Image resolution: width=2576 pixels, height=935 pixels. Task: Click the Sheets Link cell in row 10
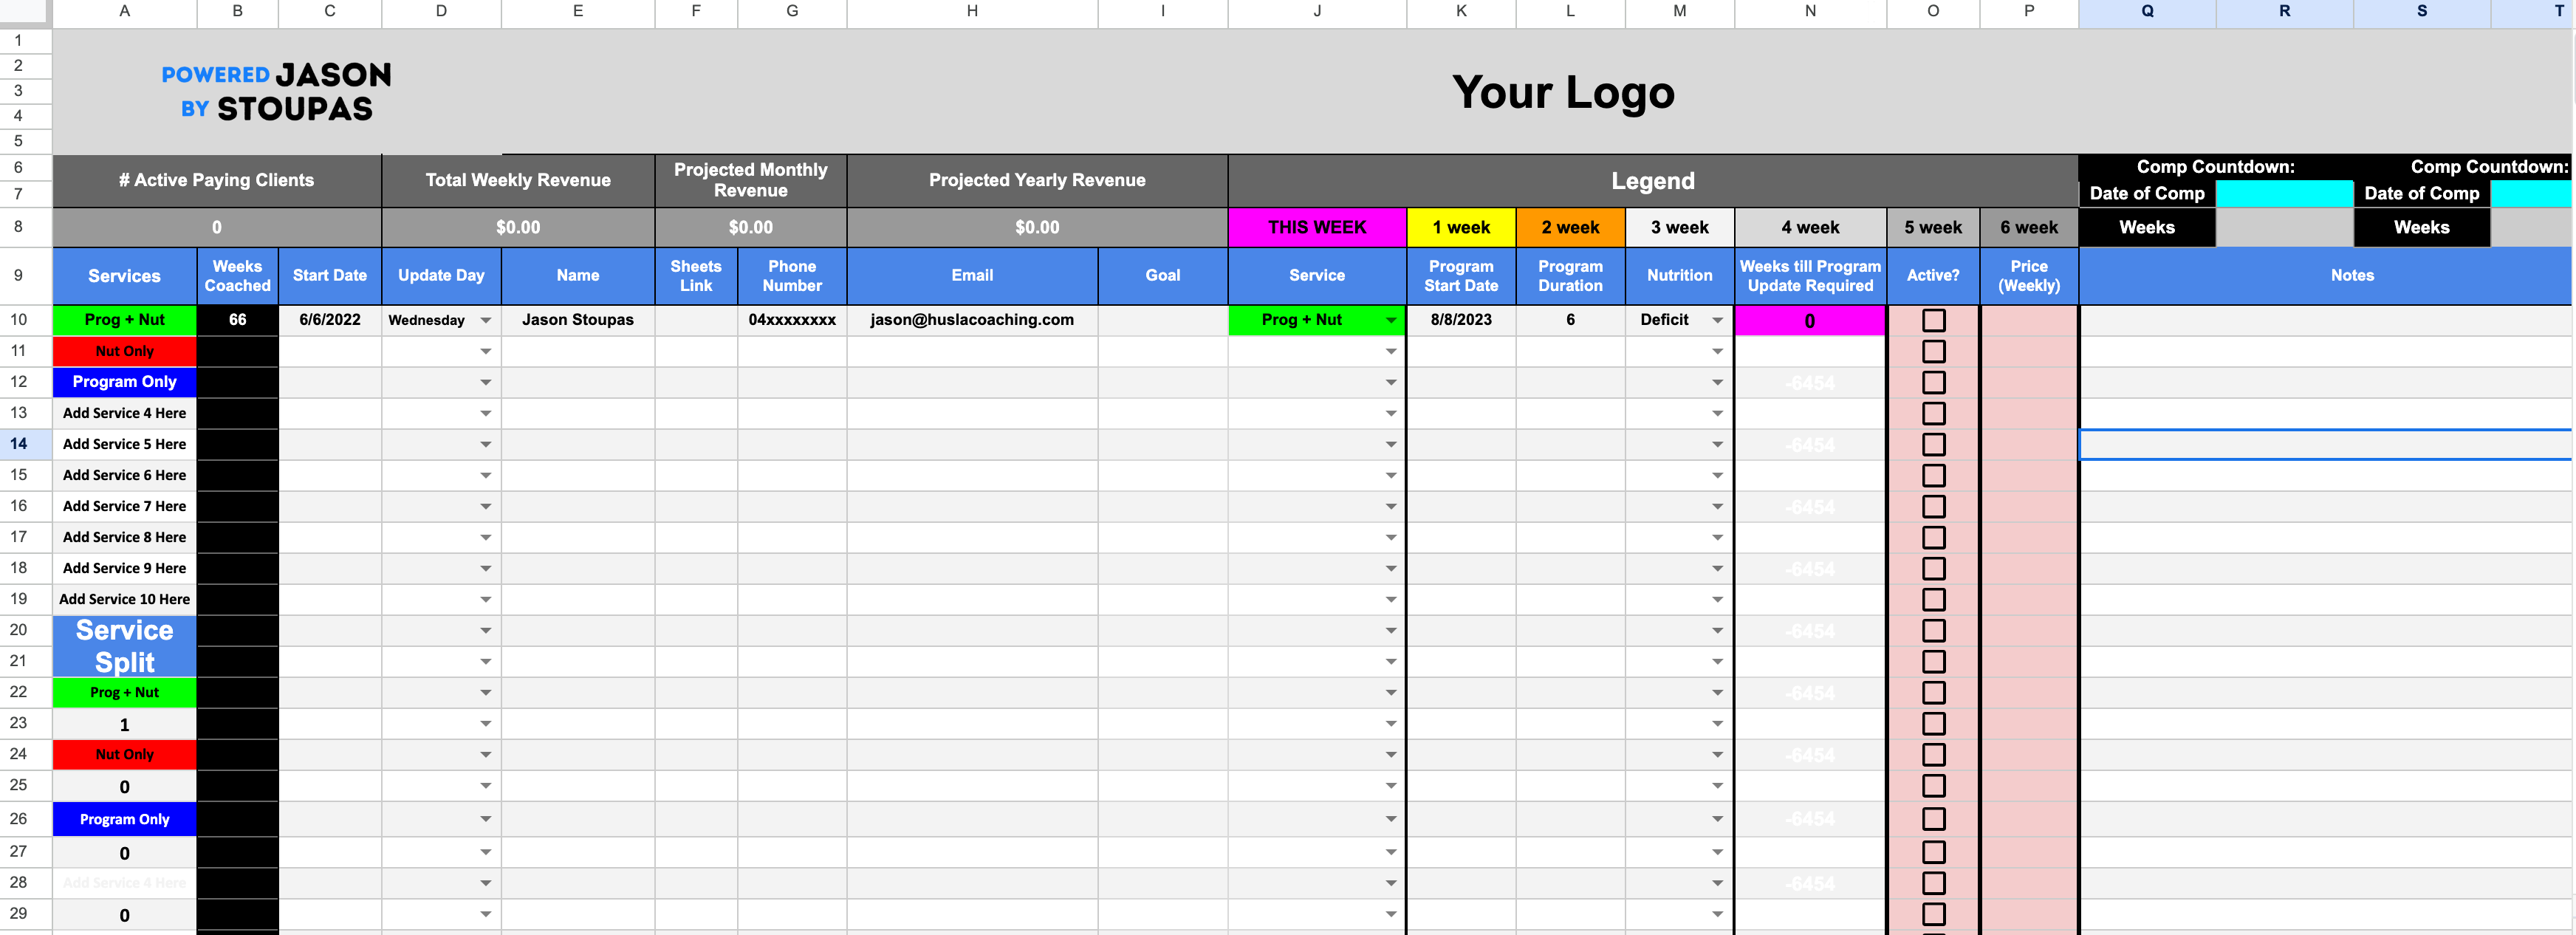690,321
